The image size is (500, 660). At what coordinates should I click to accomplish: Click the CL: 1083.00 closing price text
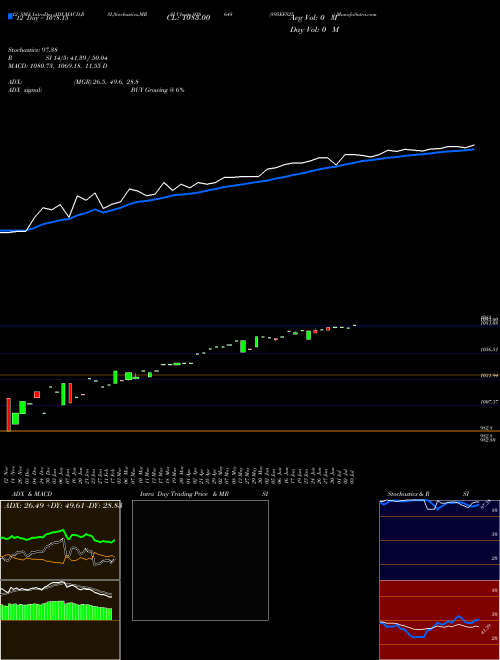pos(188,18)
